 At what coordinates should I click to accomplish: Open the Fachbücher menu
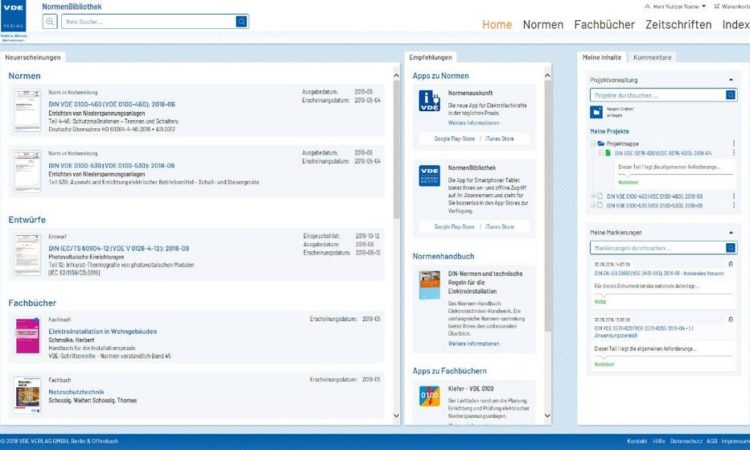[x=604, y=24]
